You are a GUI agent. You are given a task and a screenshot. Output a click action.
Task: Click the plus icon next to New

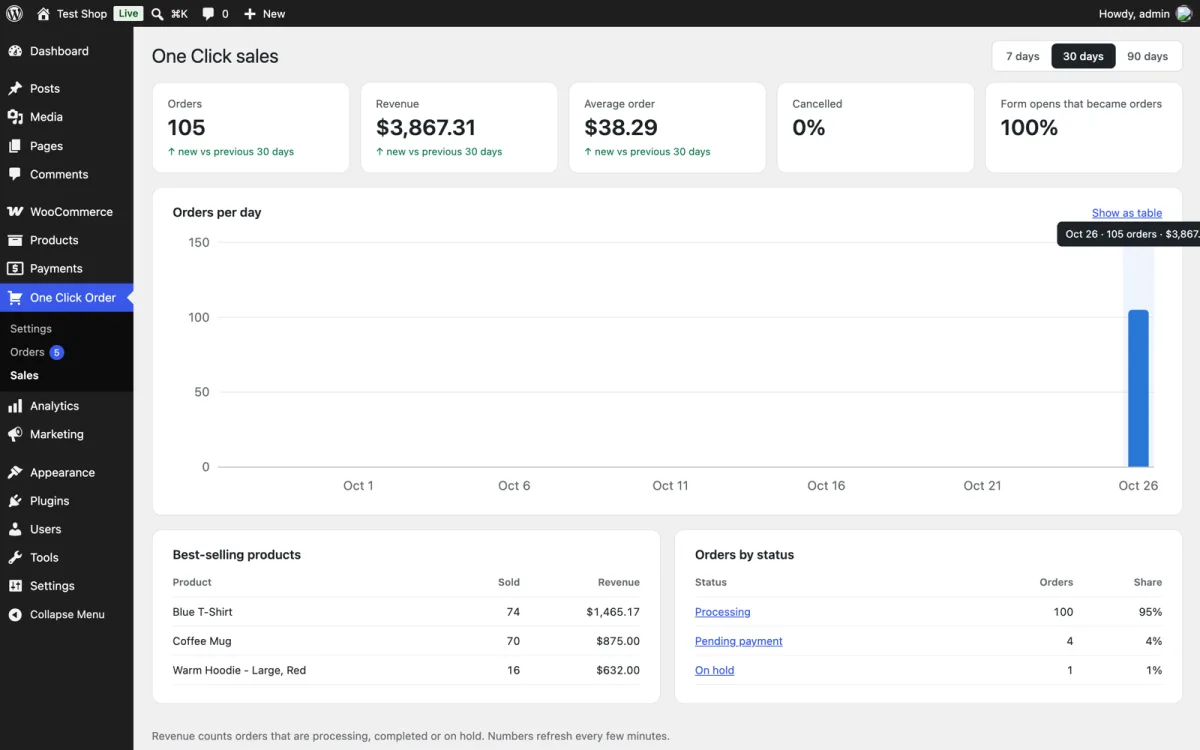[x=250, y=14]
